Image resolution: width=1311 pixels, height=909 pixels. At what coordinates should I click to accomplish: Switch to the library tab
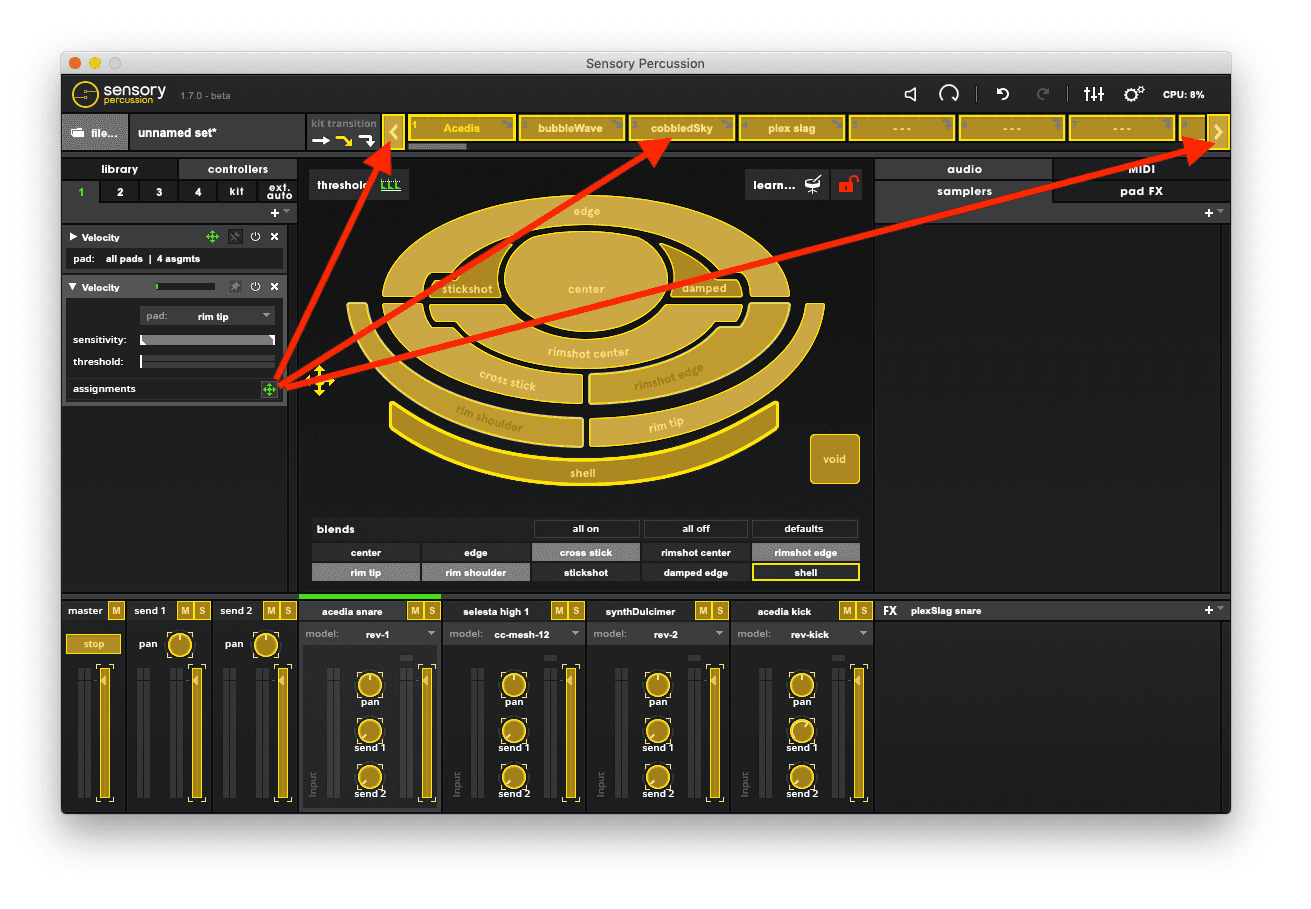click(119, 169)
